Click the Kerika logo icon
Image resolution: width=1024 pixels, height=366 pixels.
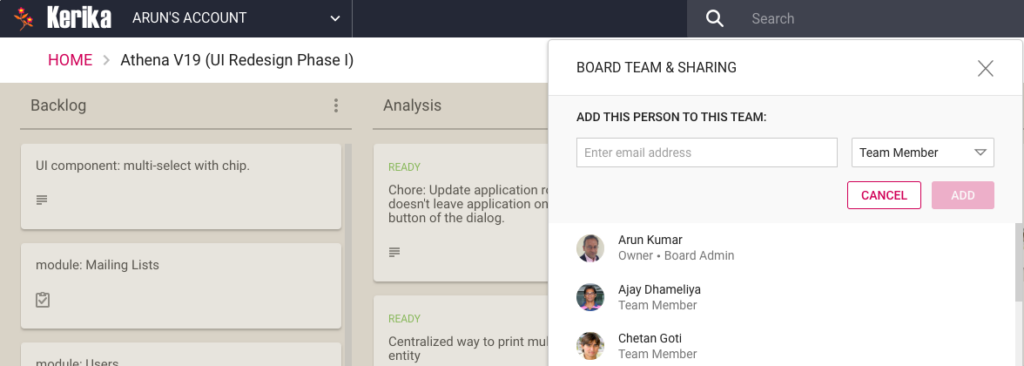24,18
